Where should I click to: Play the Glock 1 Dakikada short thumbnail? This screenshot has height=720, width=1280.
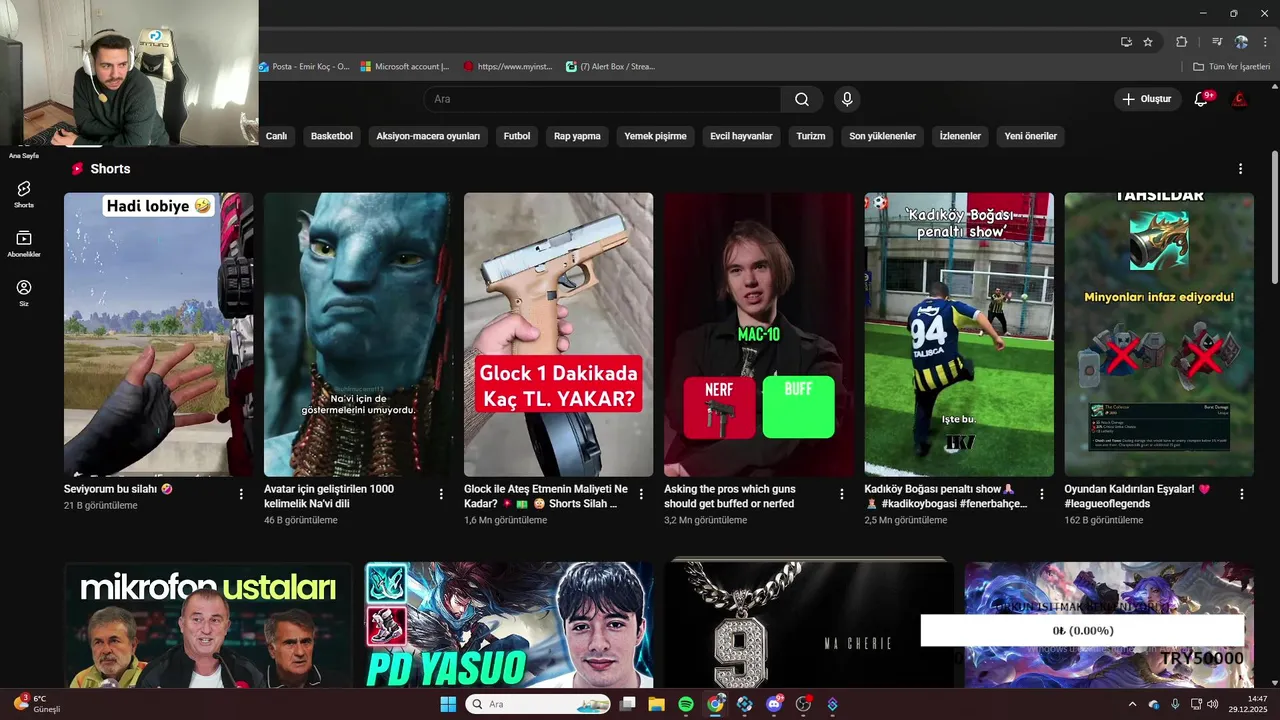coord(558,334)
